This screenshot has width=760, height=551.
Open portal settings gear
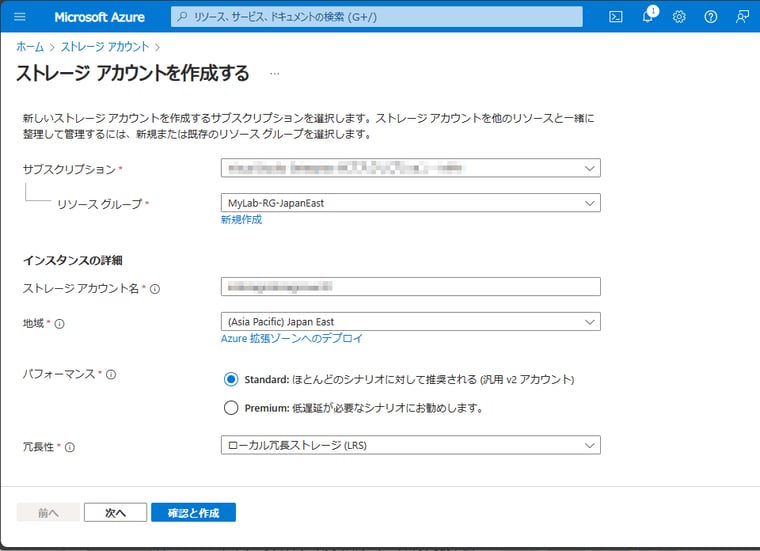coord(679,17)
